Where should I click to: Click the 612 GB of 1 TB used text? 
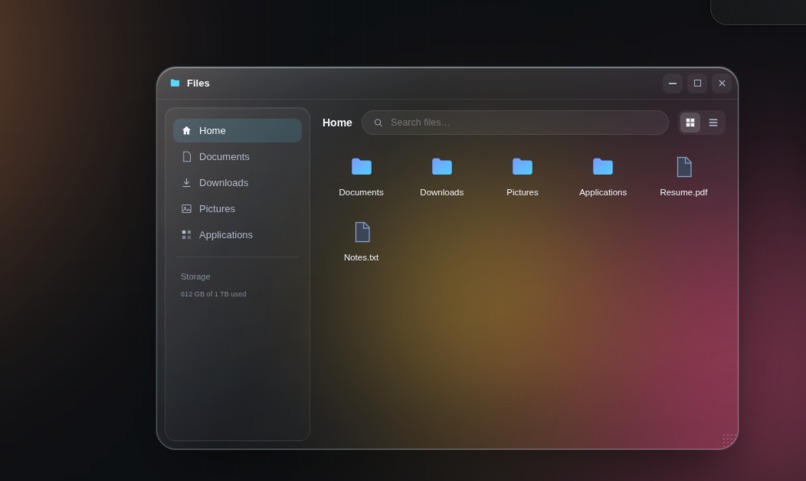coord(213,294)
